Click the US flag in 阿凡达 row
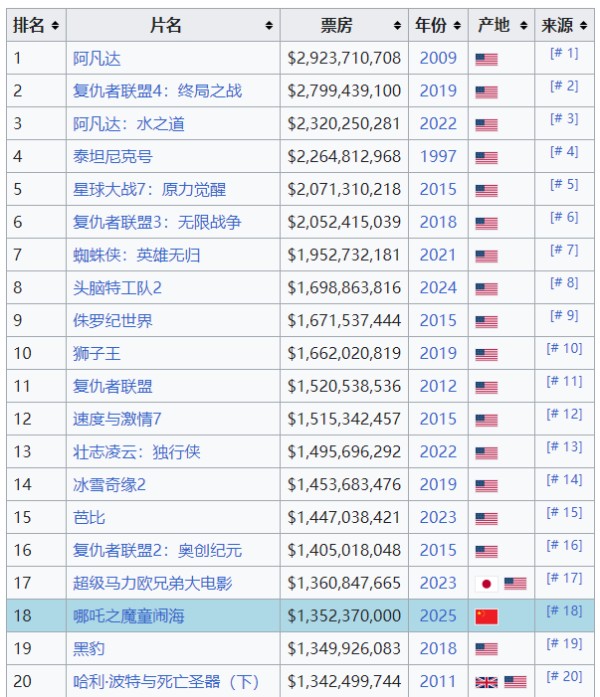The height and width of the screenshot is (697, 600). [x=486, y=59]
